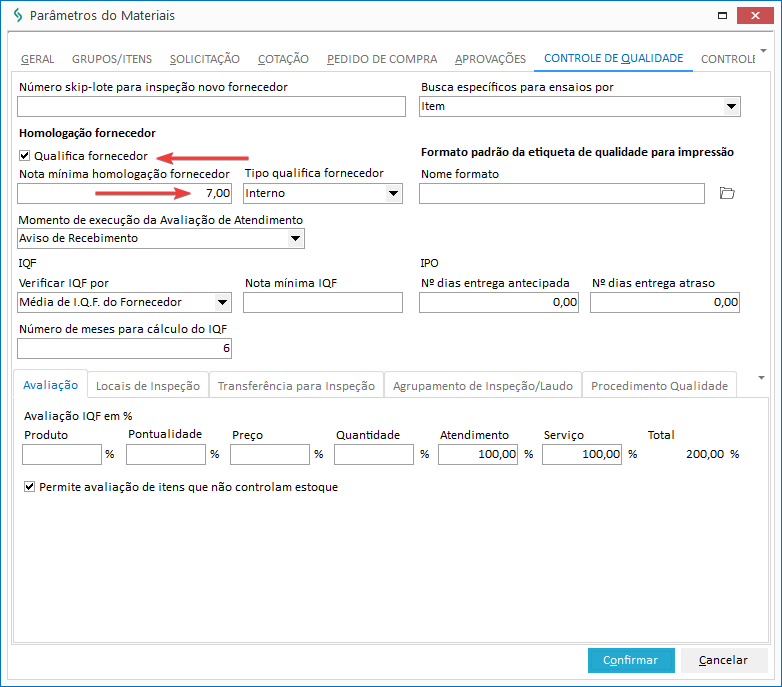Open the Tipo qualifica fornecedor dropdown
The width and height of the screenshot is (782, 687).
tap(393, 194)
